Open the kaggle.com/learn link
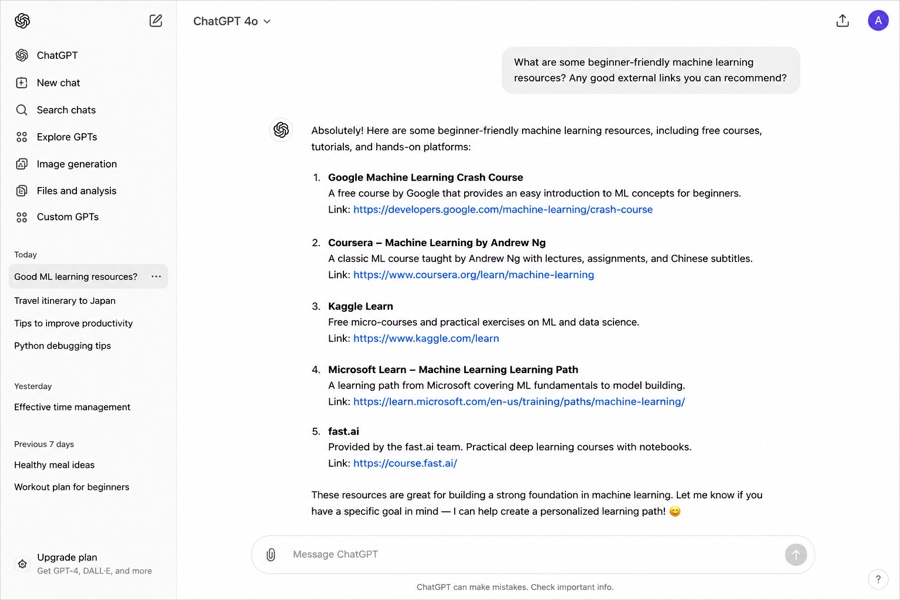The height and width of the screenshot is (600, 900). click(426, 339)
